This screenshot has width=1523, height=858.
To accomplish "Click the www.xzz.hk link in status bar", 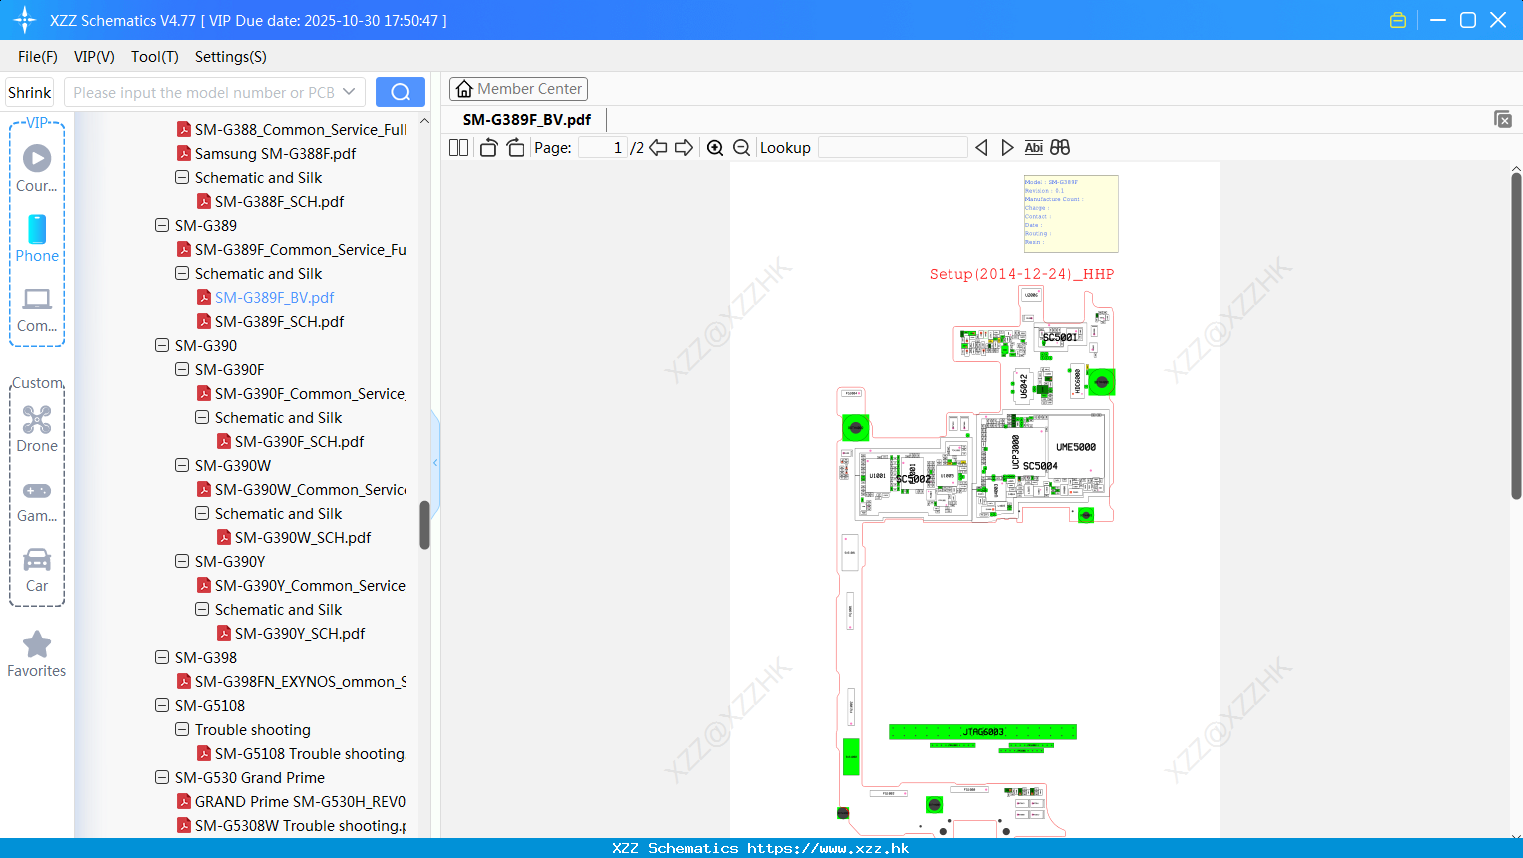I will coord(828,848).
